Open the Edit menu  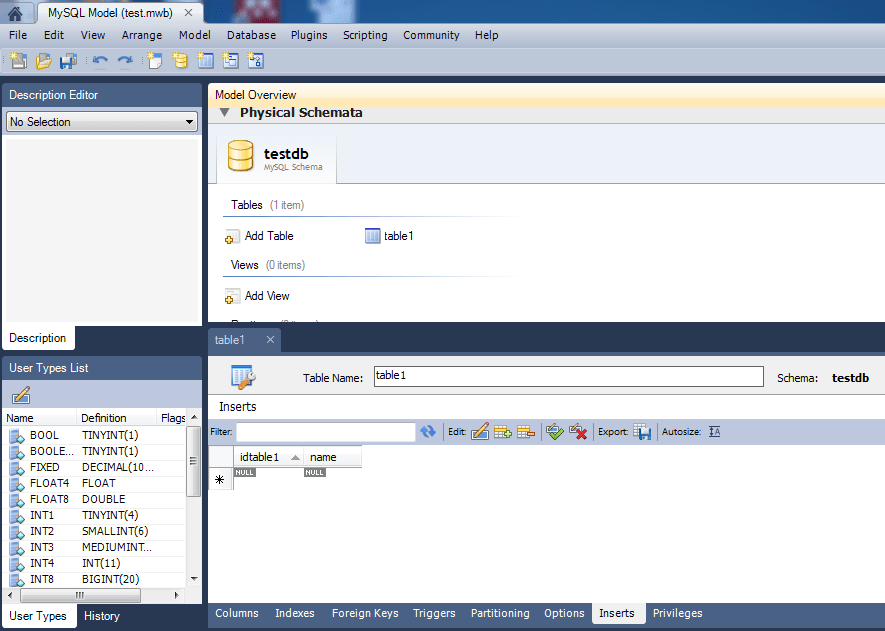point(54,35)
